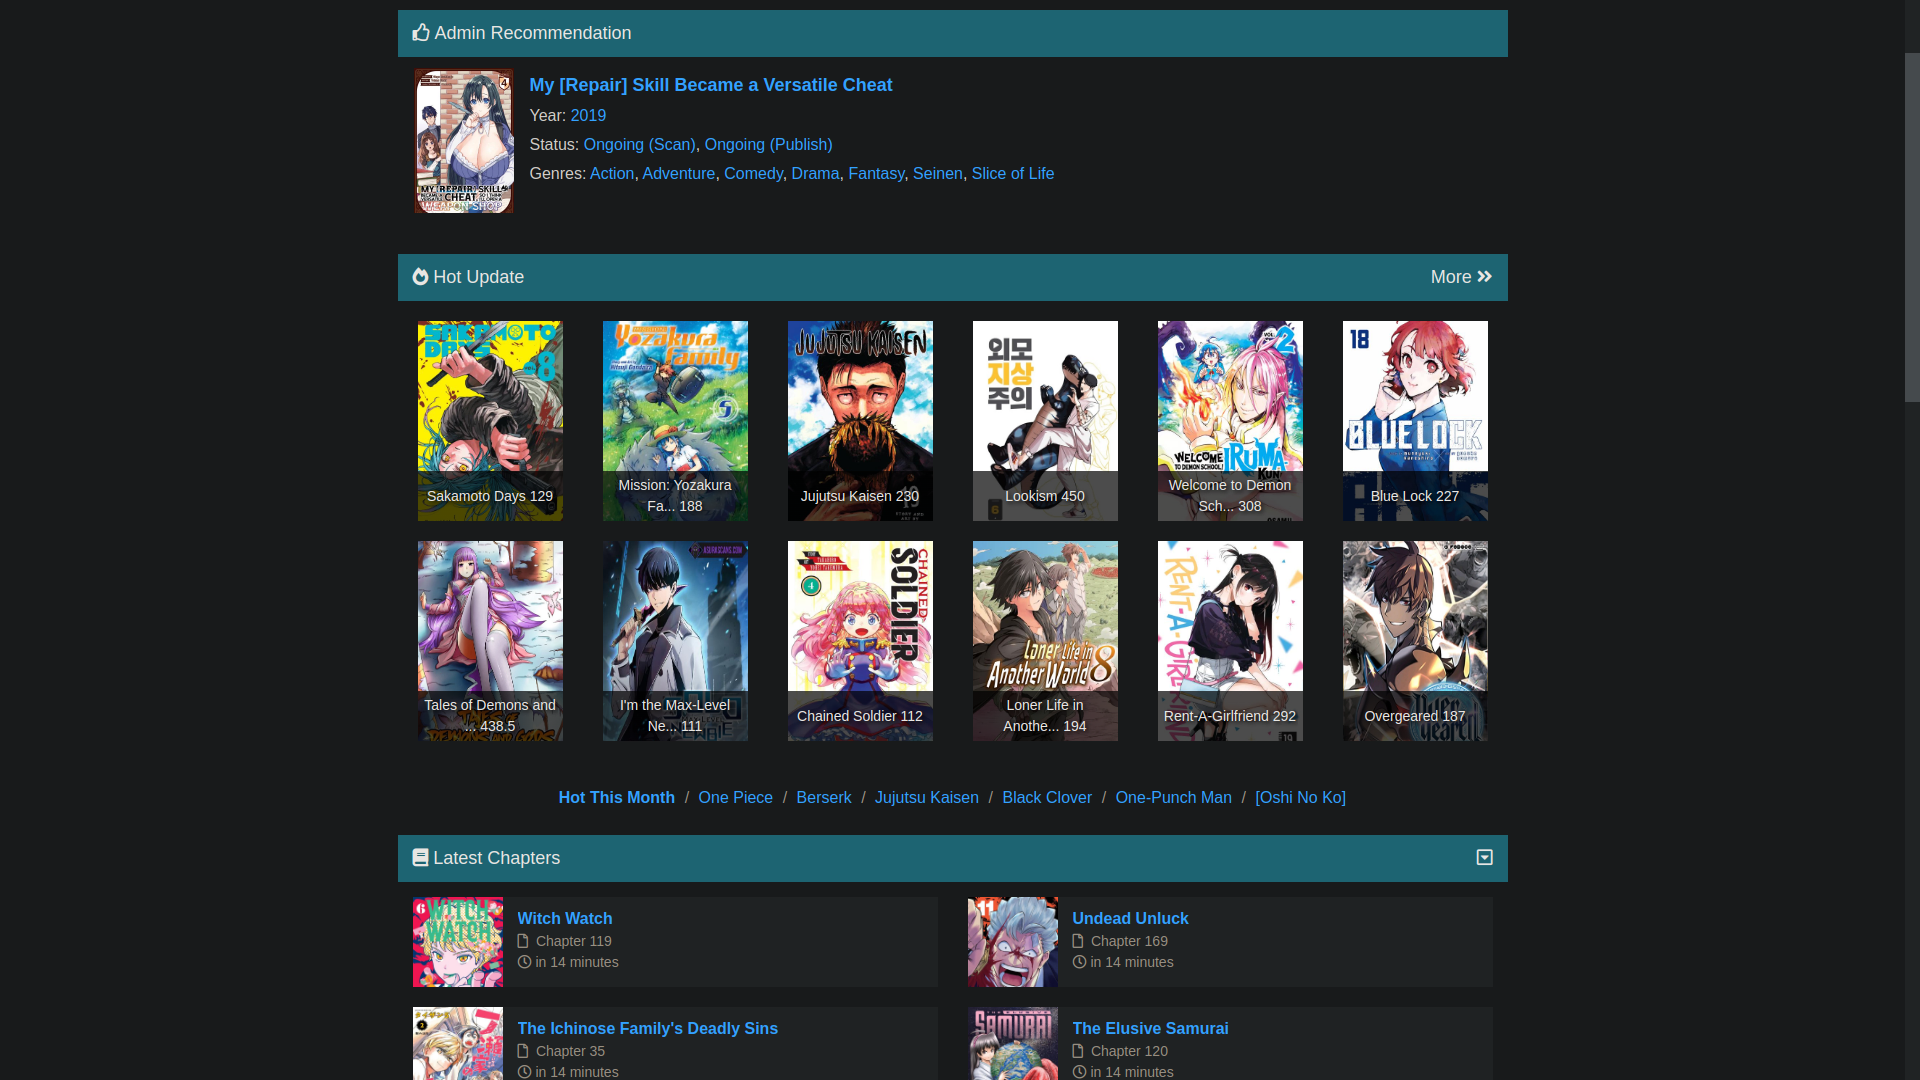The image size is (1920, 1080).
Task: Open More hot updates via the double chevron
Action: (x=1484, y=277)
